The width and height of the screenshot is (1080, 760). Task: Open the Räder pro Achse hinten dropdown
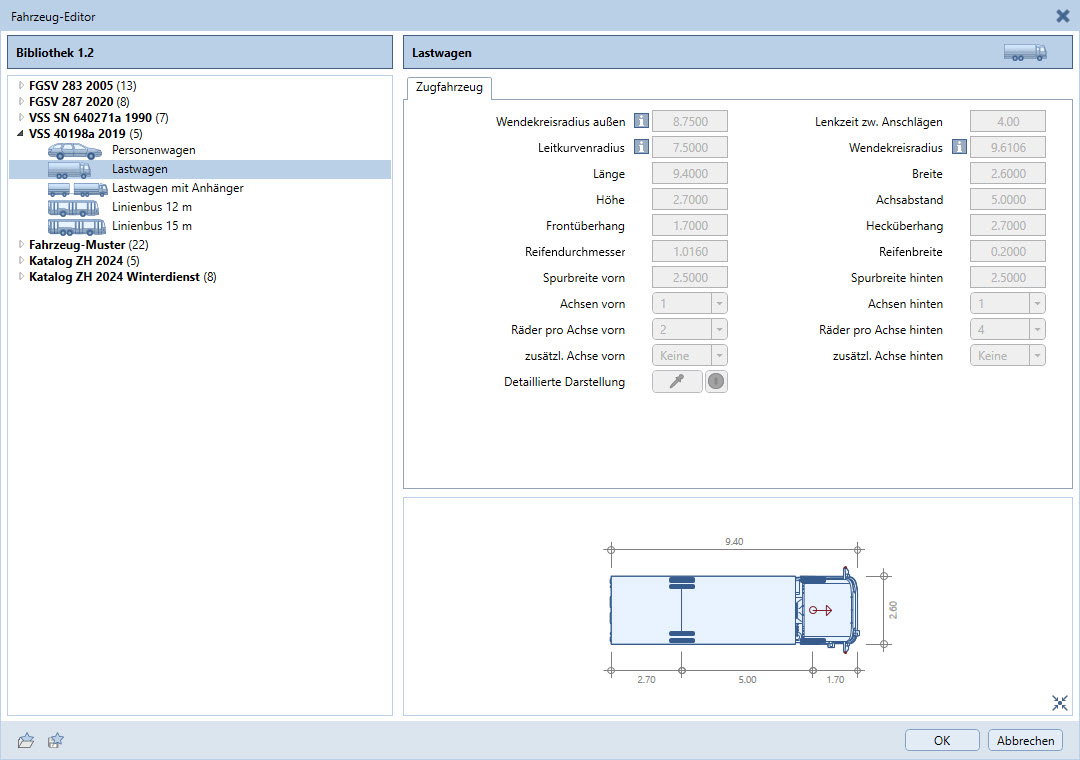click(1036, 330)
